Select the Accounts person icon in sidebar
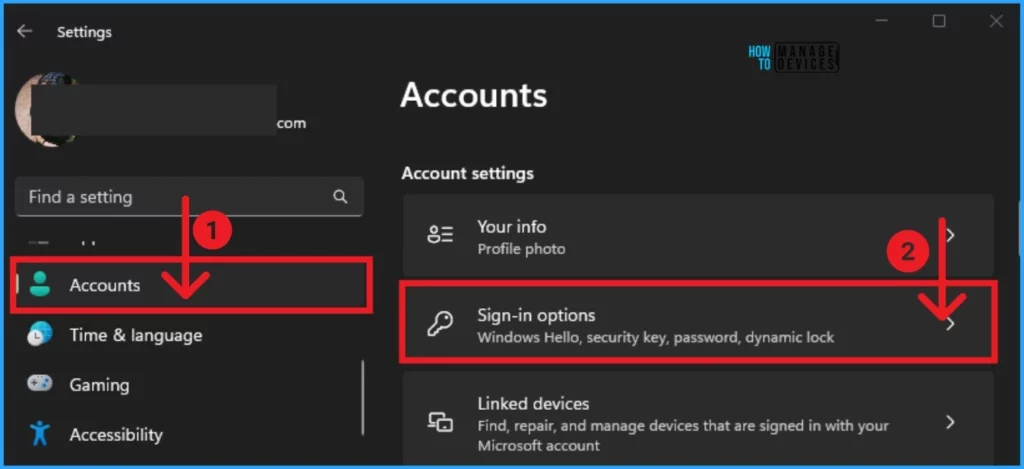The image size is (1024, 469). point(40,284)
